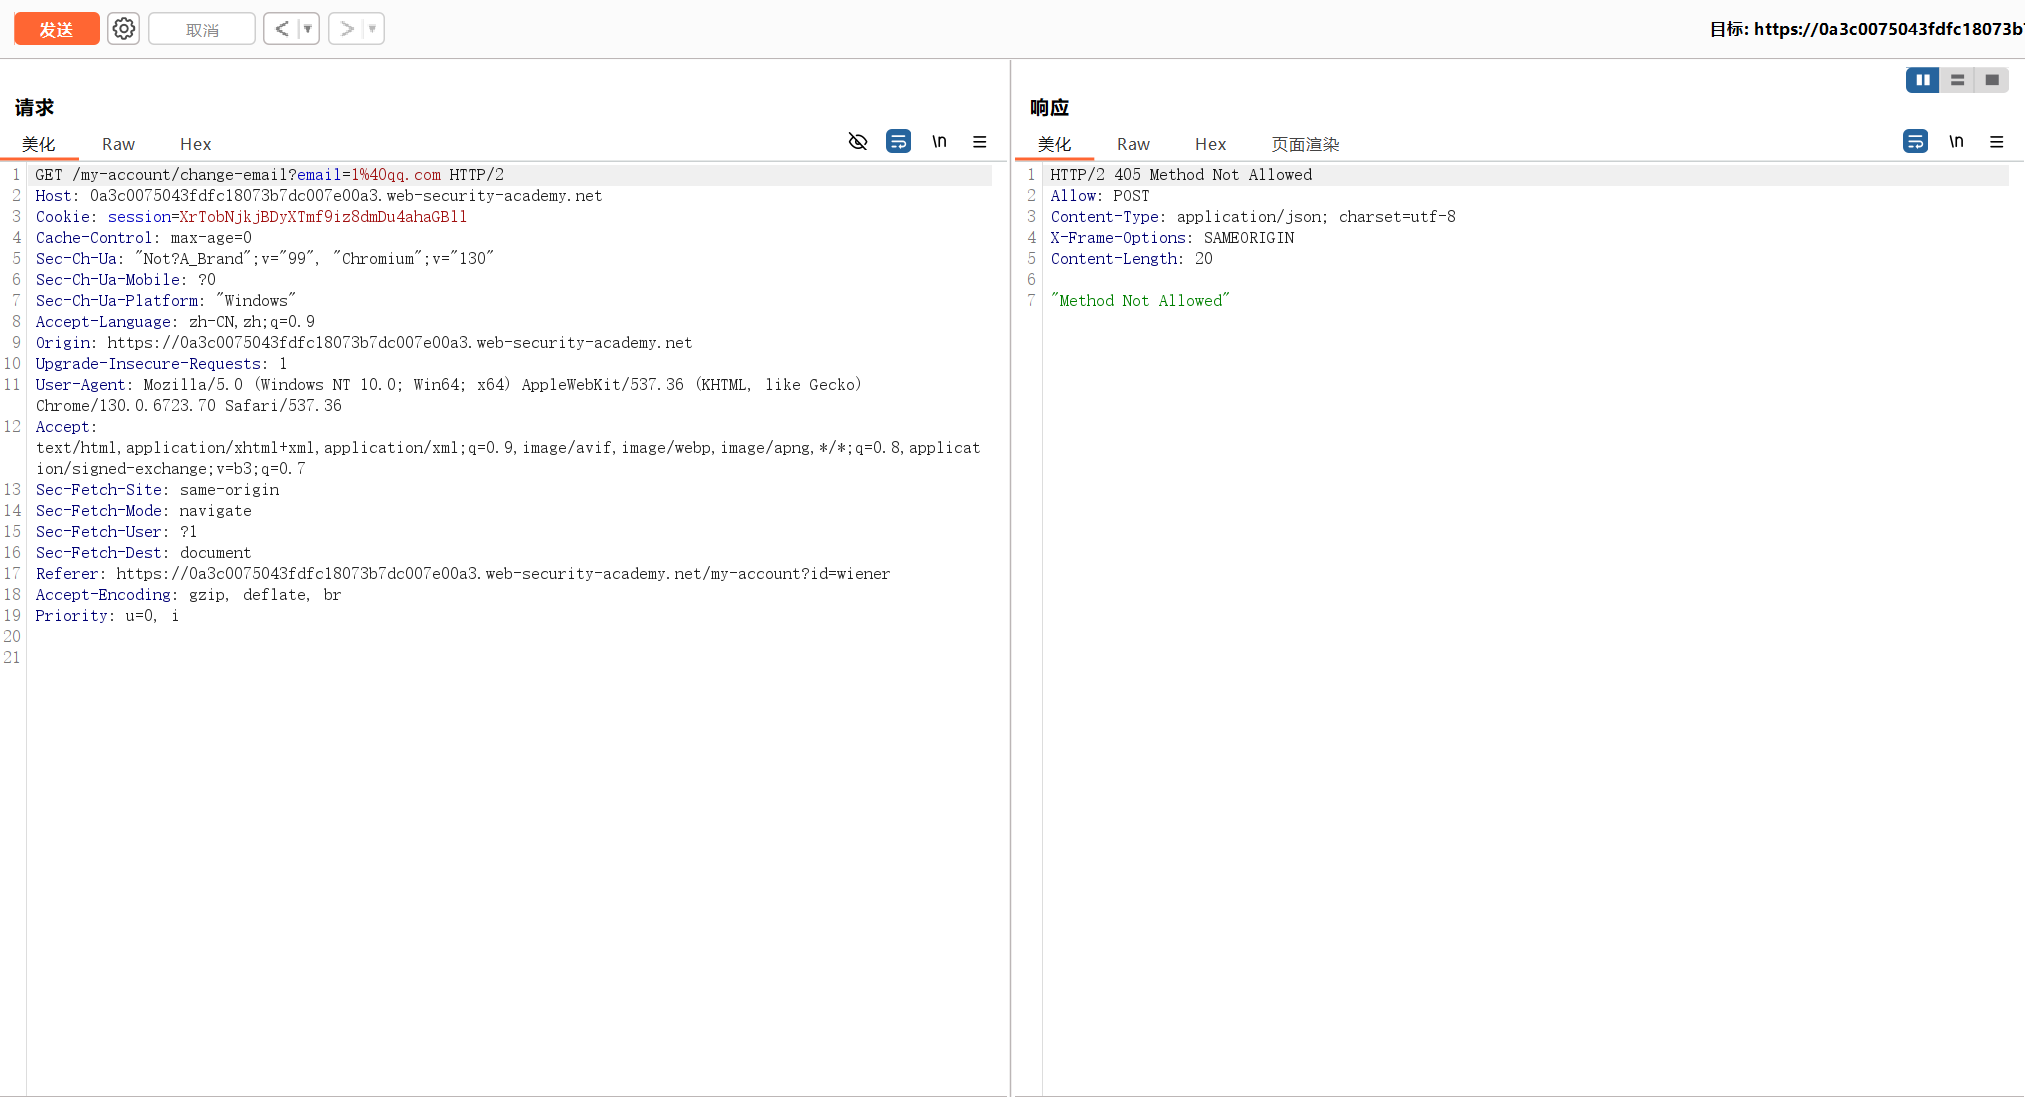The height and width of the screenshot is (1097, 2025).
Task: Select top-bottom split layout icon
Action: [x=1958, y=80]
